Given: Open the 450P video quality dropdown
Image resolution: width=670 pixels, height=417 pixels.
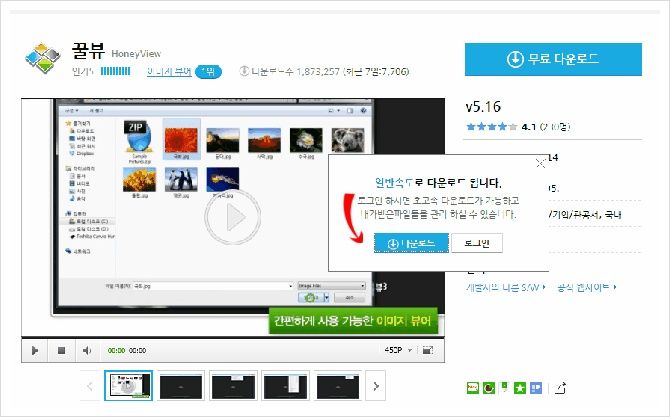Looking at the screenshot, I should pos(398,350).
